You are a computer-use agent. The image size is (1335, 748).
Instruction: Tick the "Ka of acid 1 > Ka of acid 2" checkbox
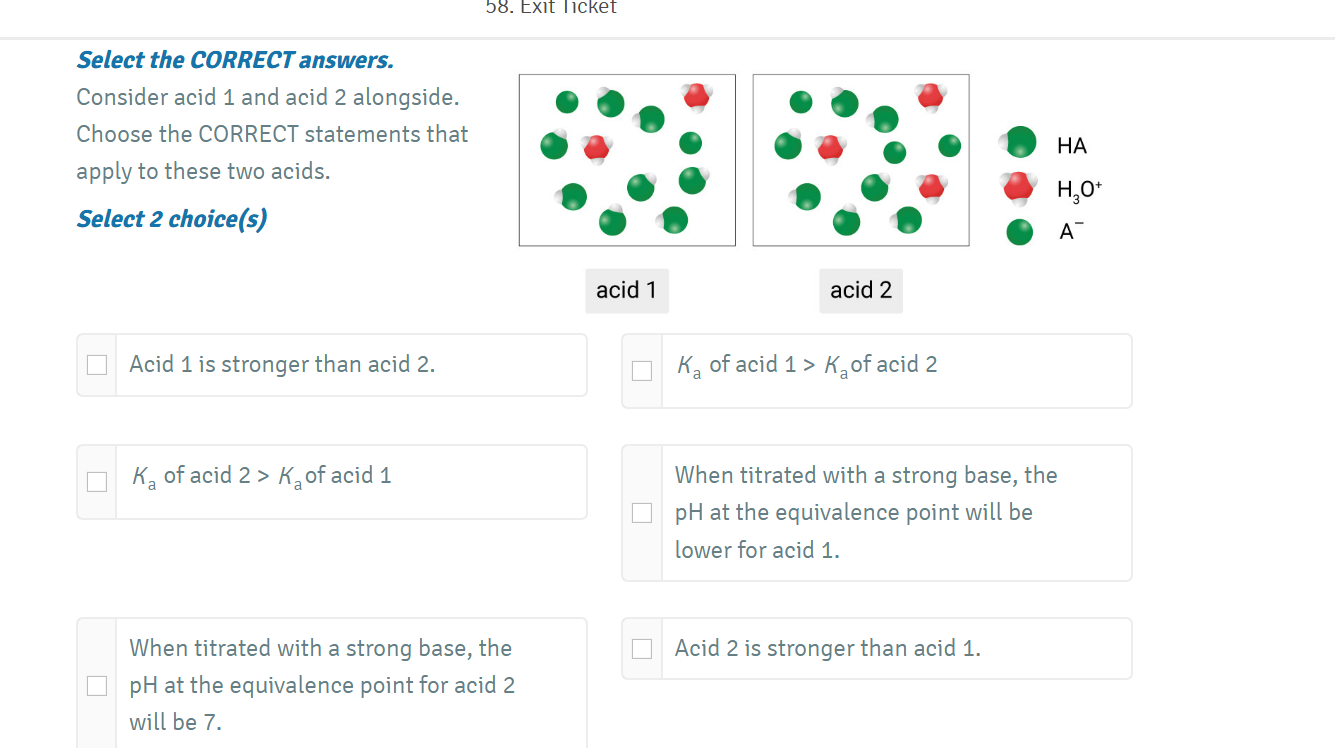click(642, 371)
